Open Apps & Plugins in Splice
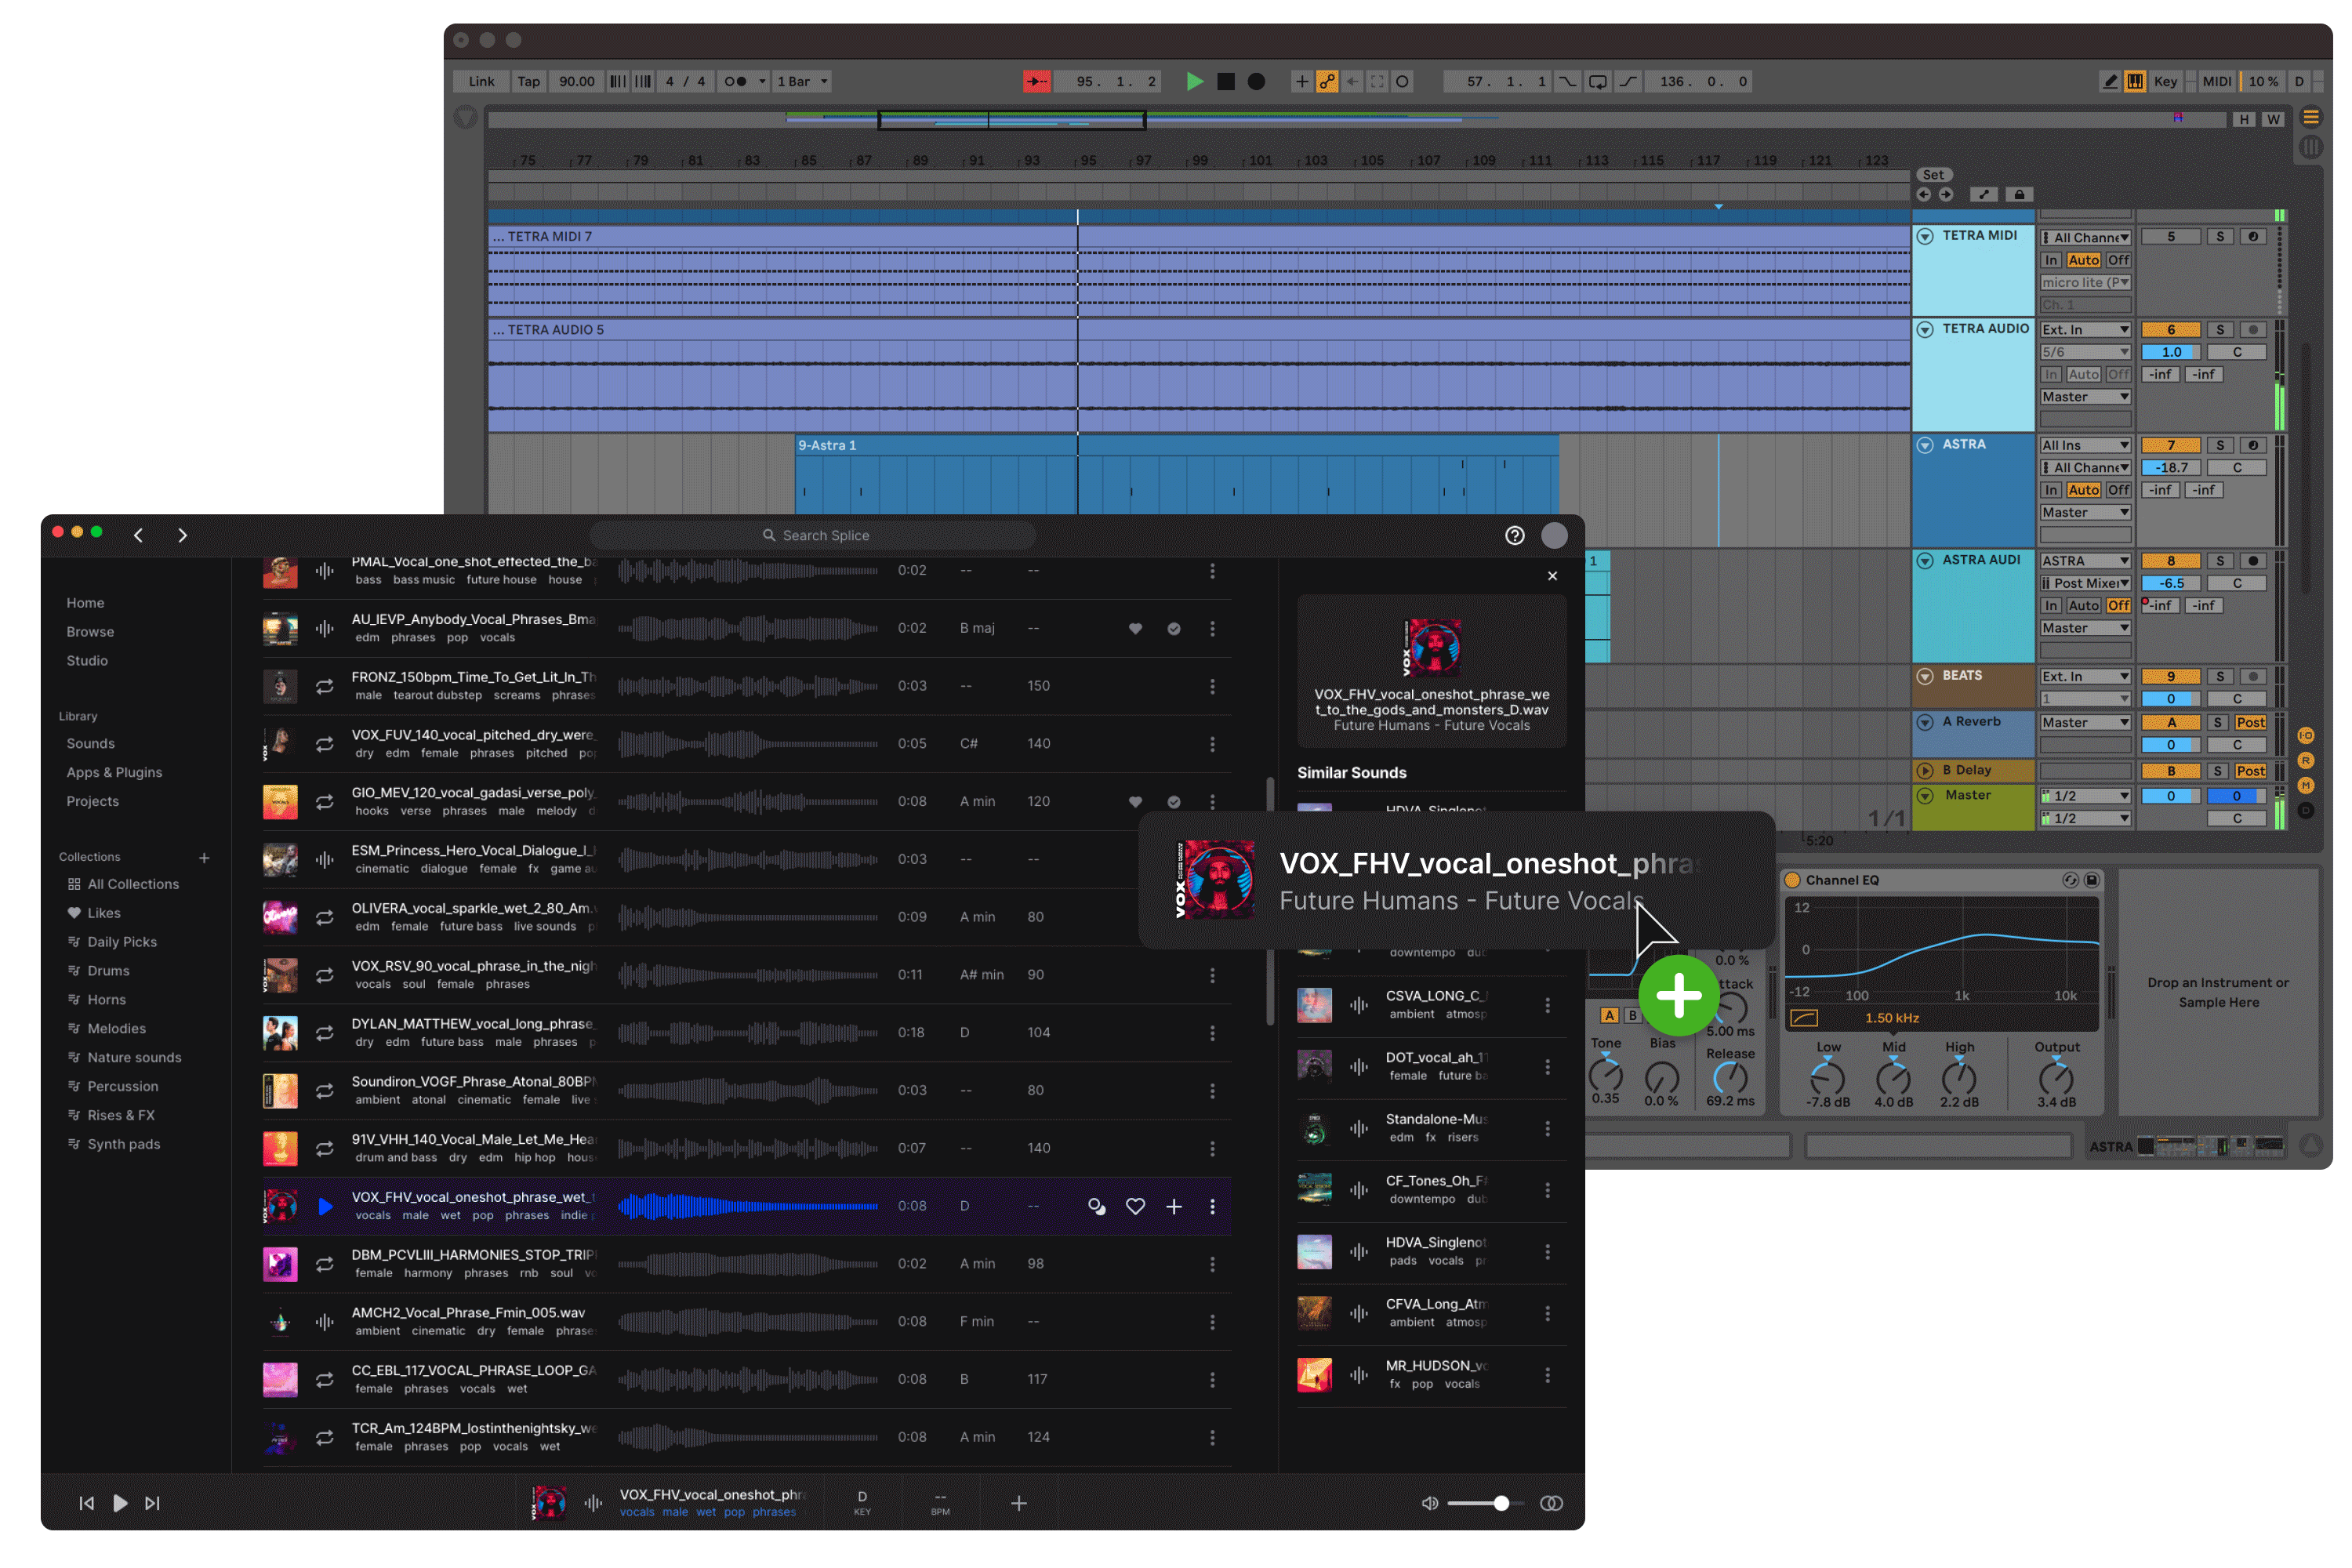This screenshot has height=1568, width=2352. pos(114,773)
